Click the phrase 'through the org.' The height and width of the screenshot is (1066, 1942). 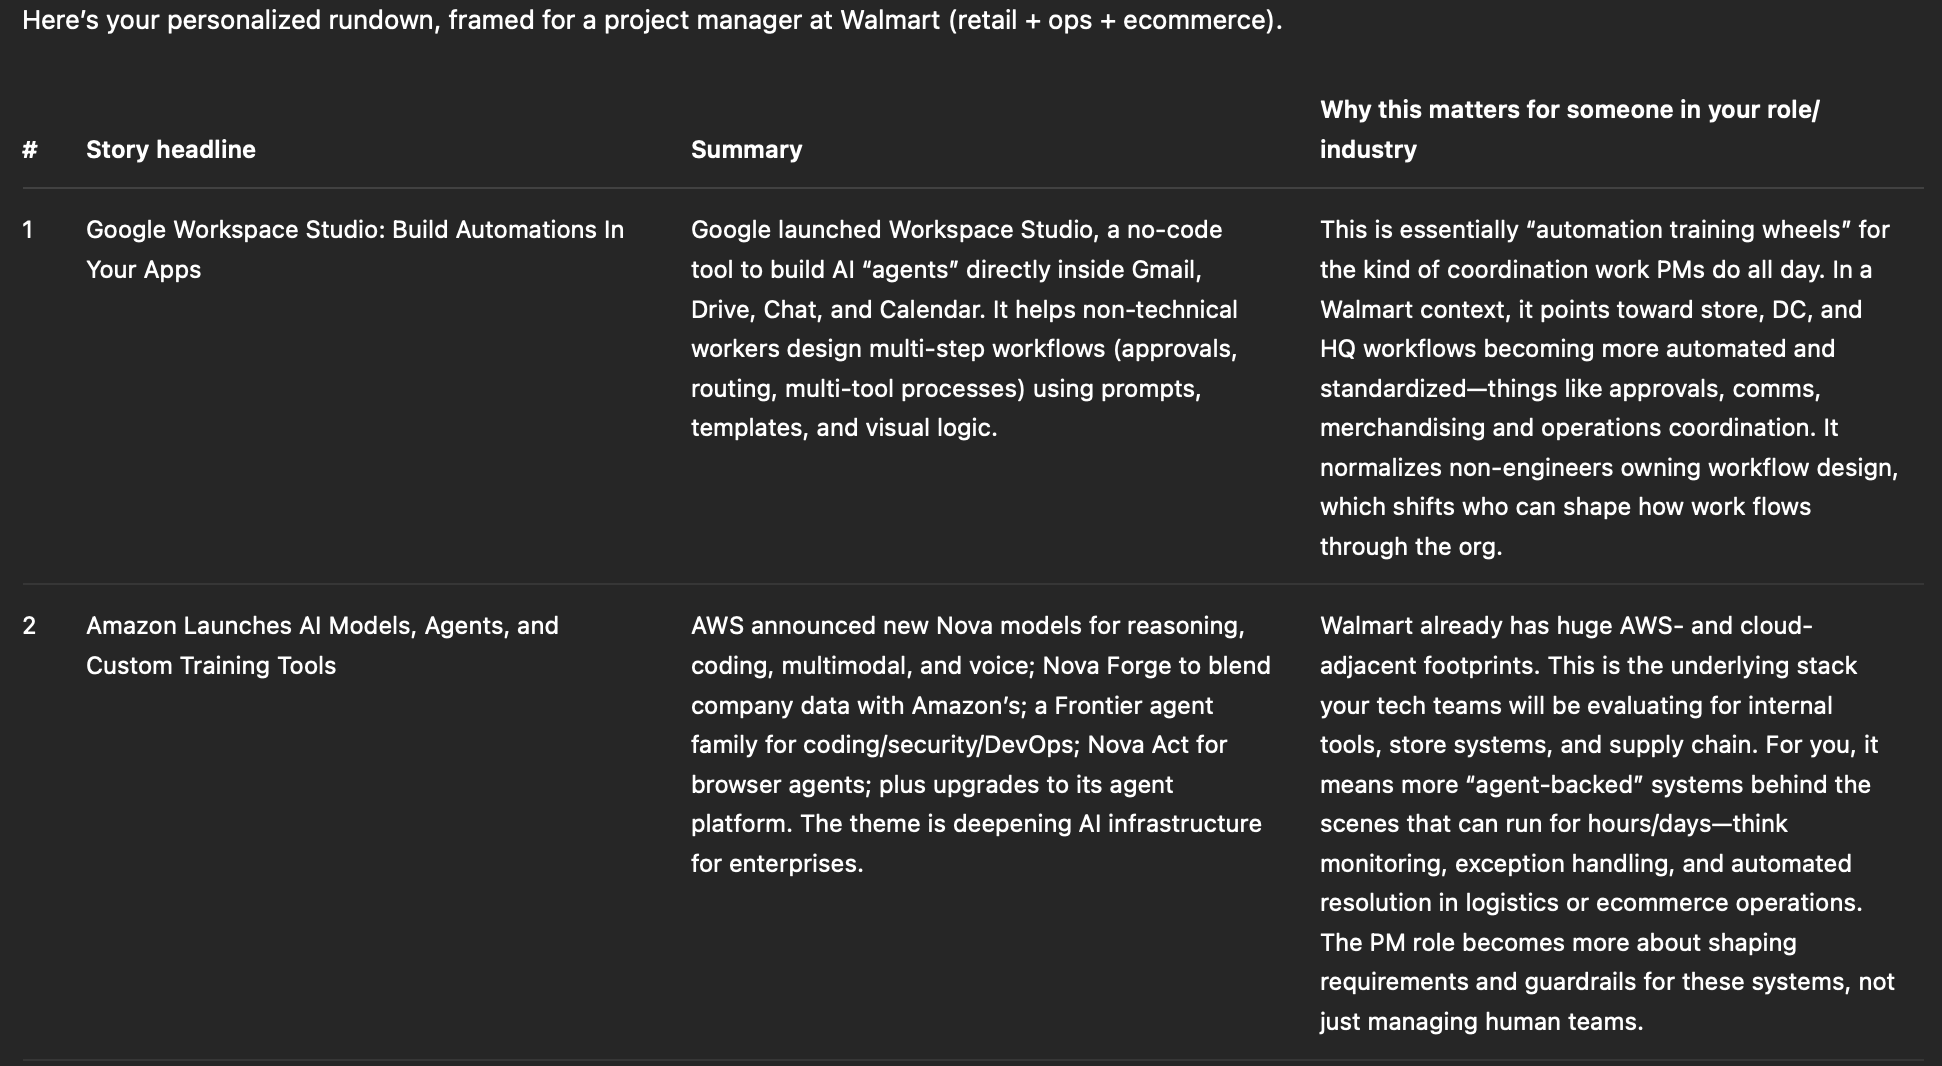pyautogui.click(x=1410, y=547)
